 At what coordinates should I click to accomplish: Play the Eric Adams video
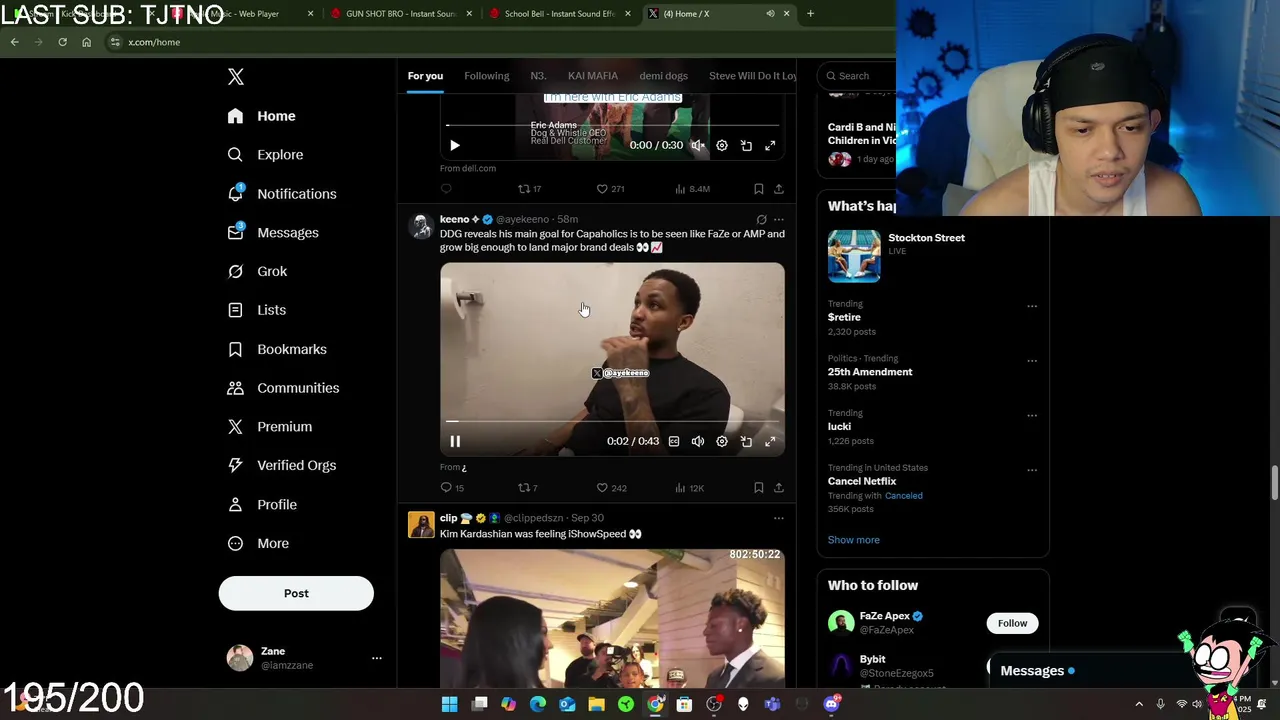(455, 146)
